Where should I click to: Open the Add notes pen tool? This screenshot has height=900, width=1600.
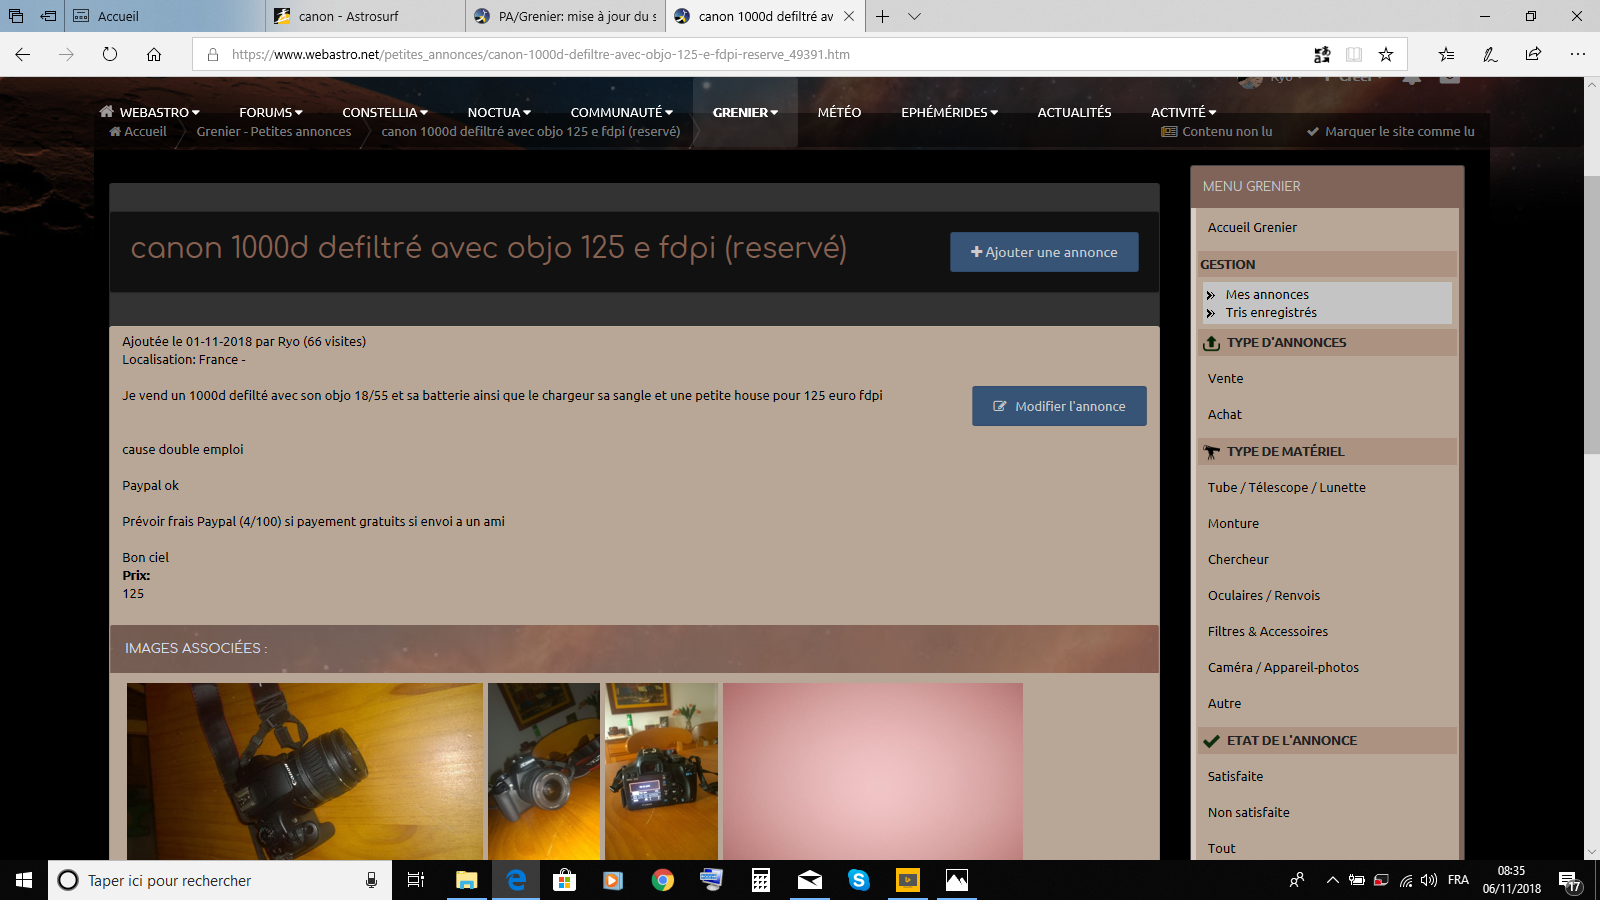click(x=1490, y=55)
